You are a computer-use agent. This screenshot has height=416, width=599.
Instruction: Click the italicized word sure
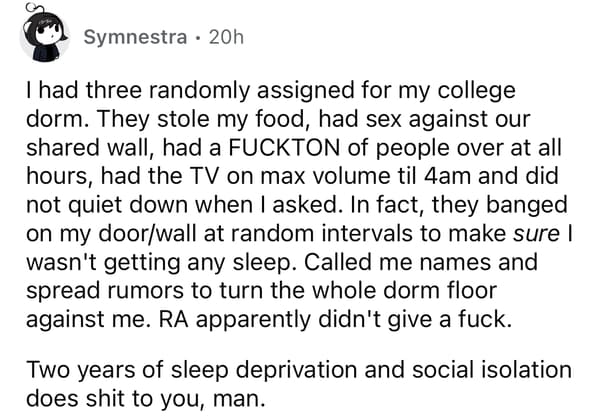point(536,233)
